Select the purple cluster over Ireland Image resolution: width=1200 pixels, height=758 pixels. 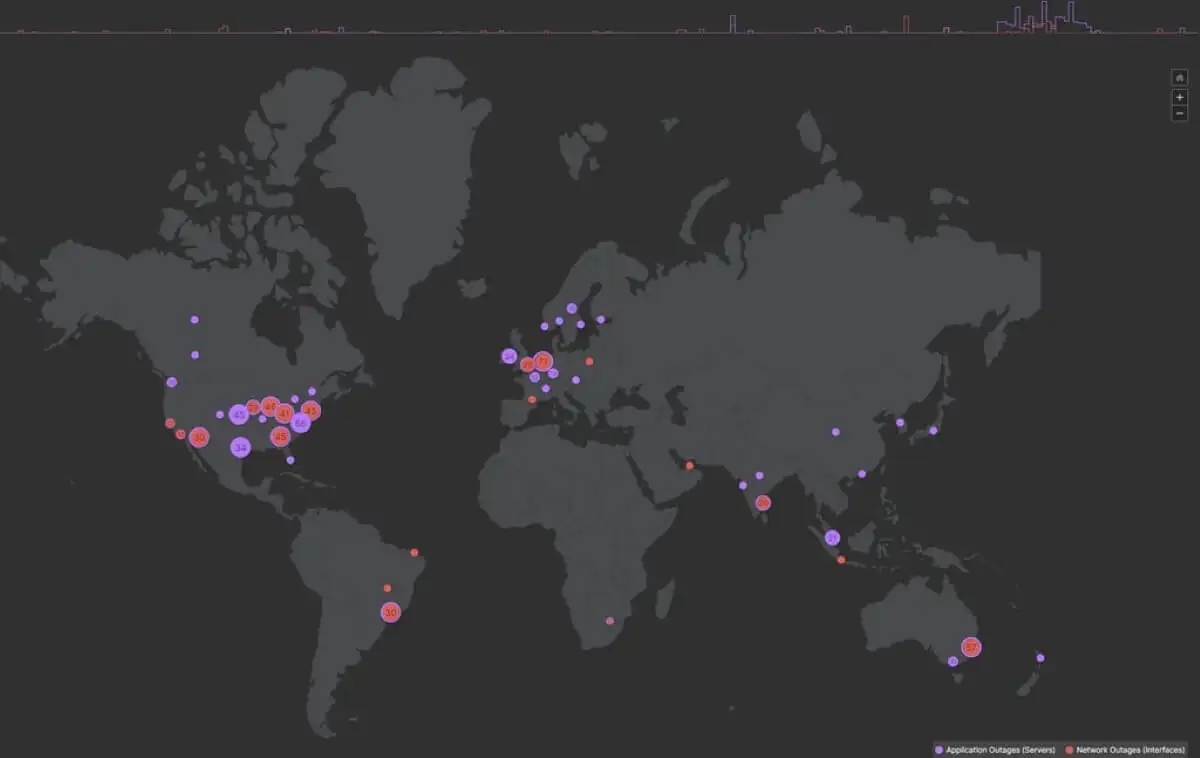[509, 356]
